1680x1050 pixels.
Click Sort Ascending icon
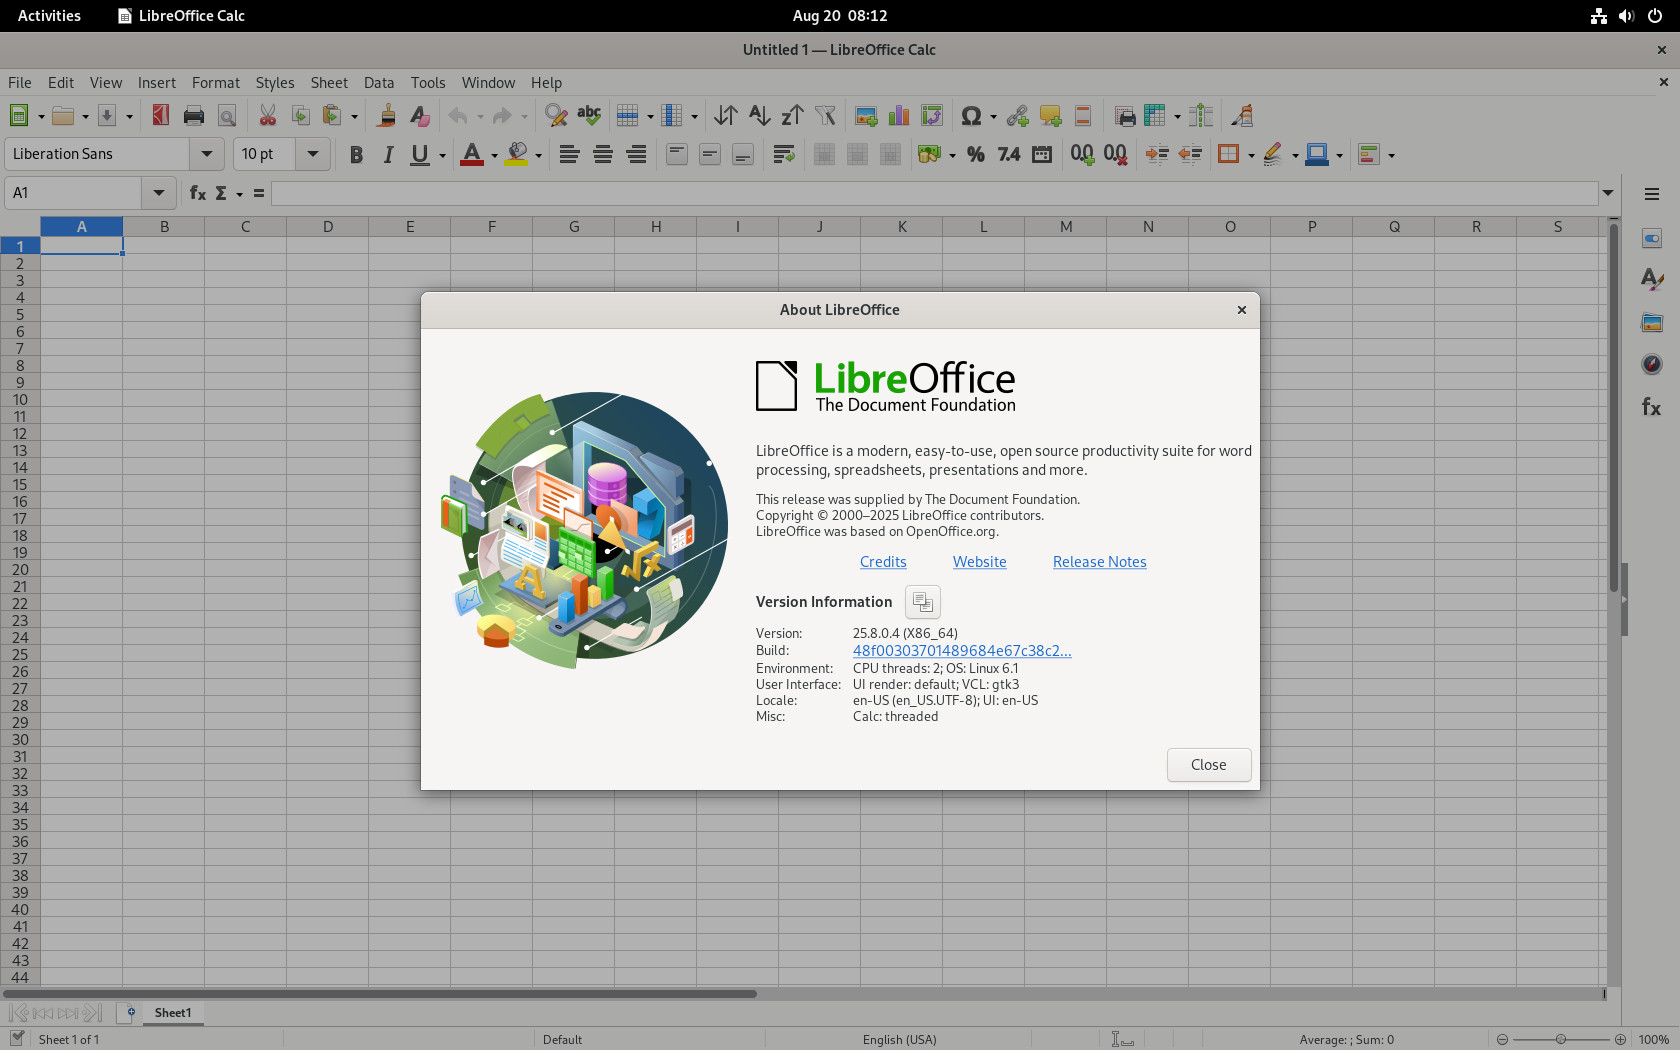pos(759,116)
